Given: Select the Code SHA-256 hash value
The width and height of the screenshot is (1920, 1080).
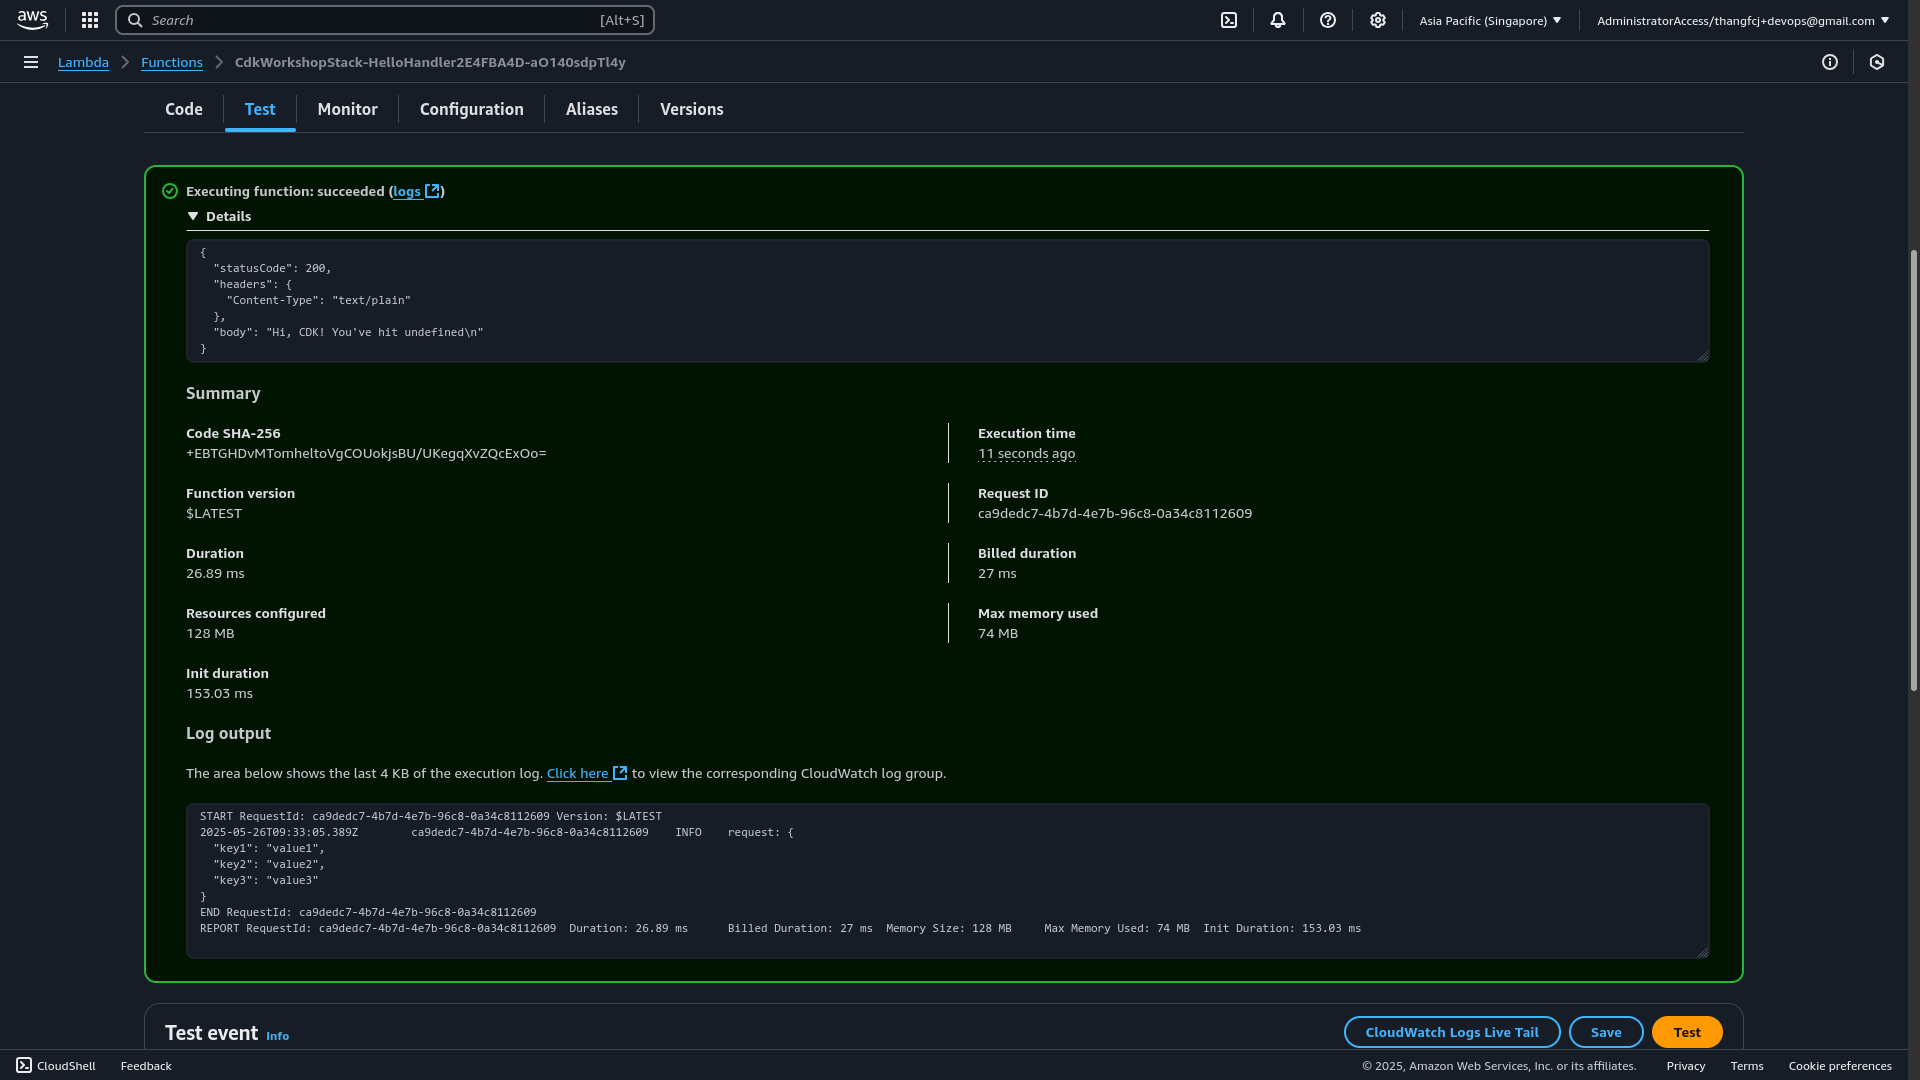Looking at the screenshot, I should 366,453.
